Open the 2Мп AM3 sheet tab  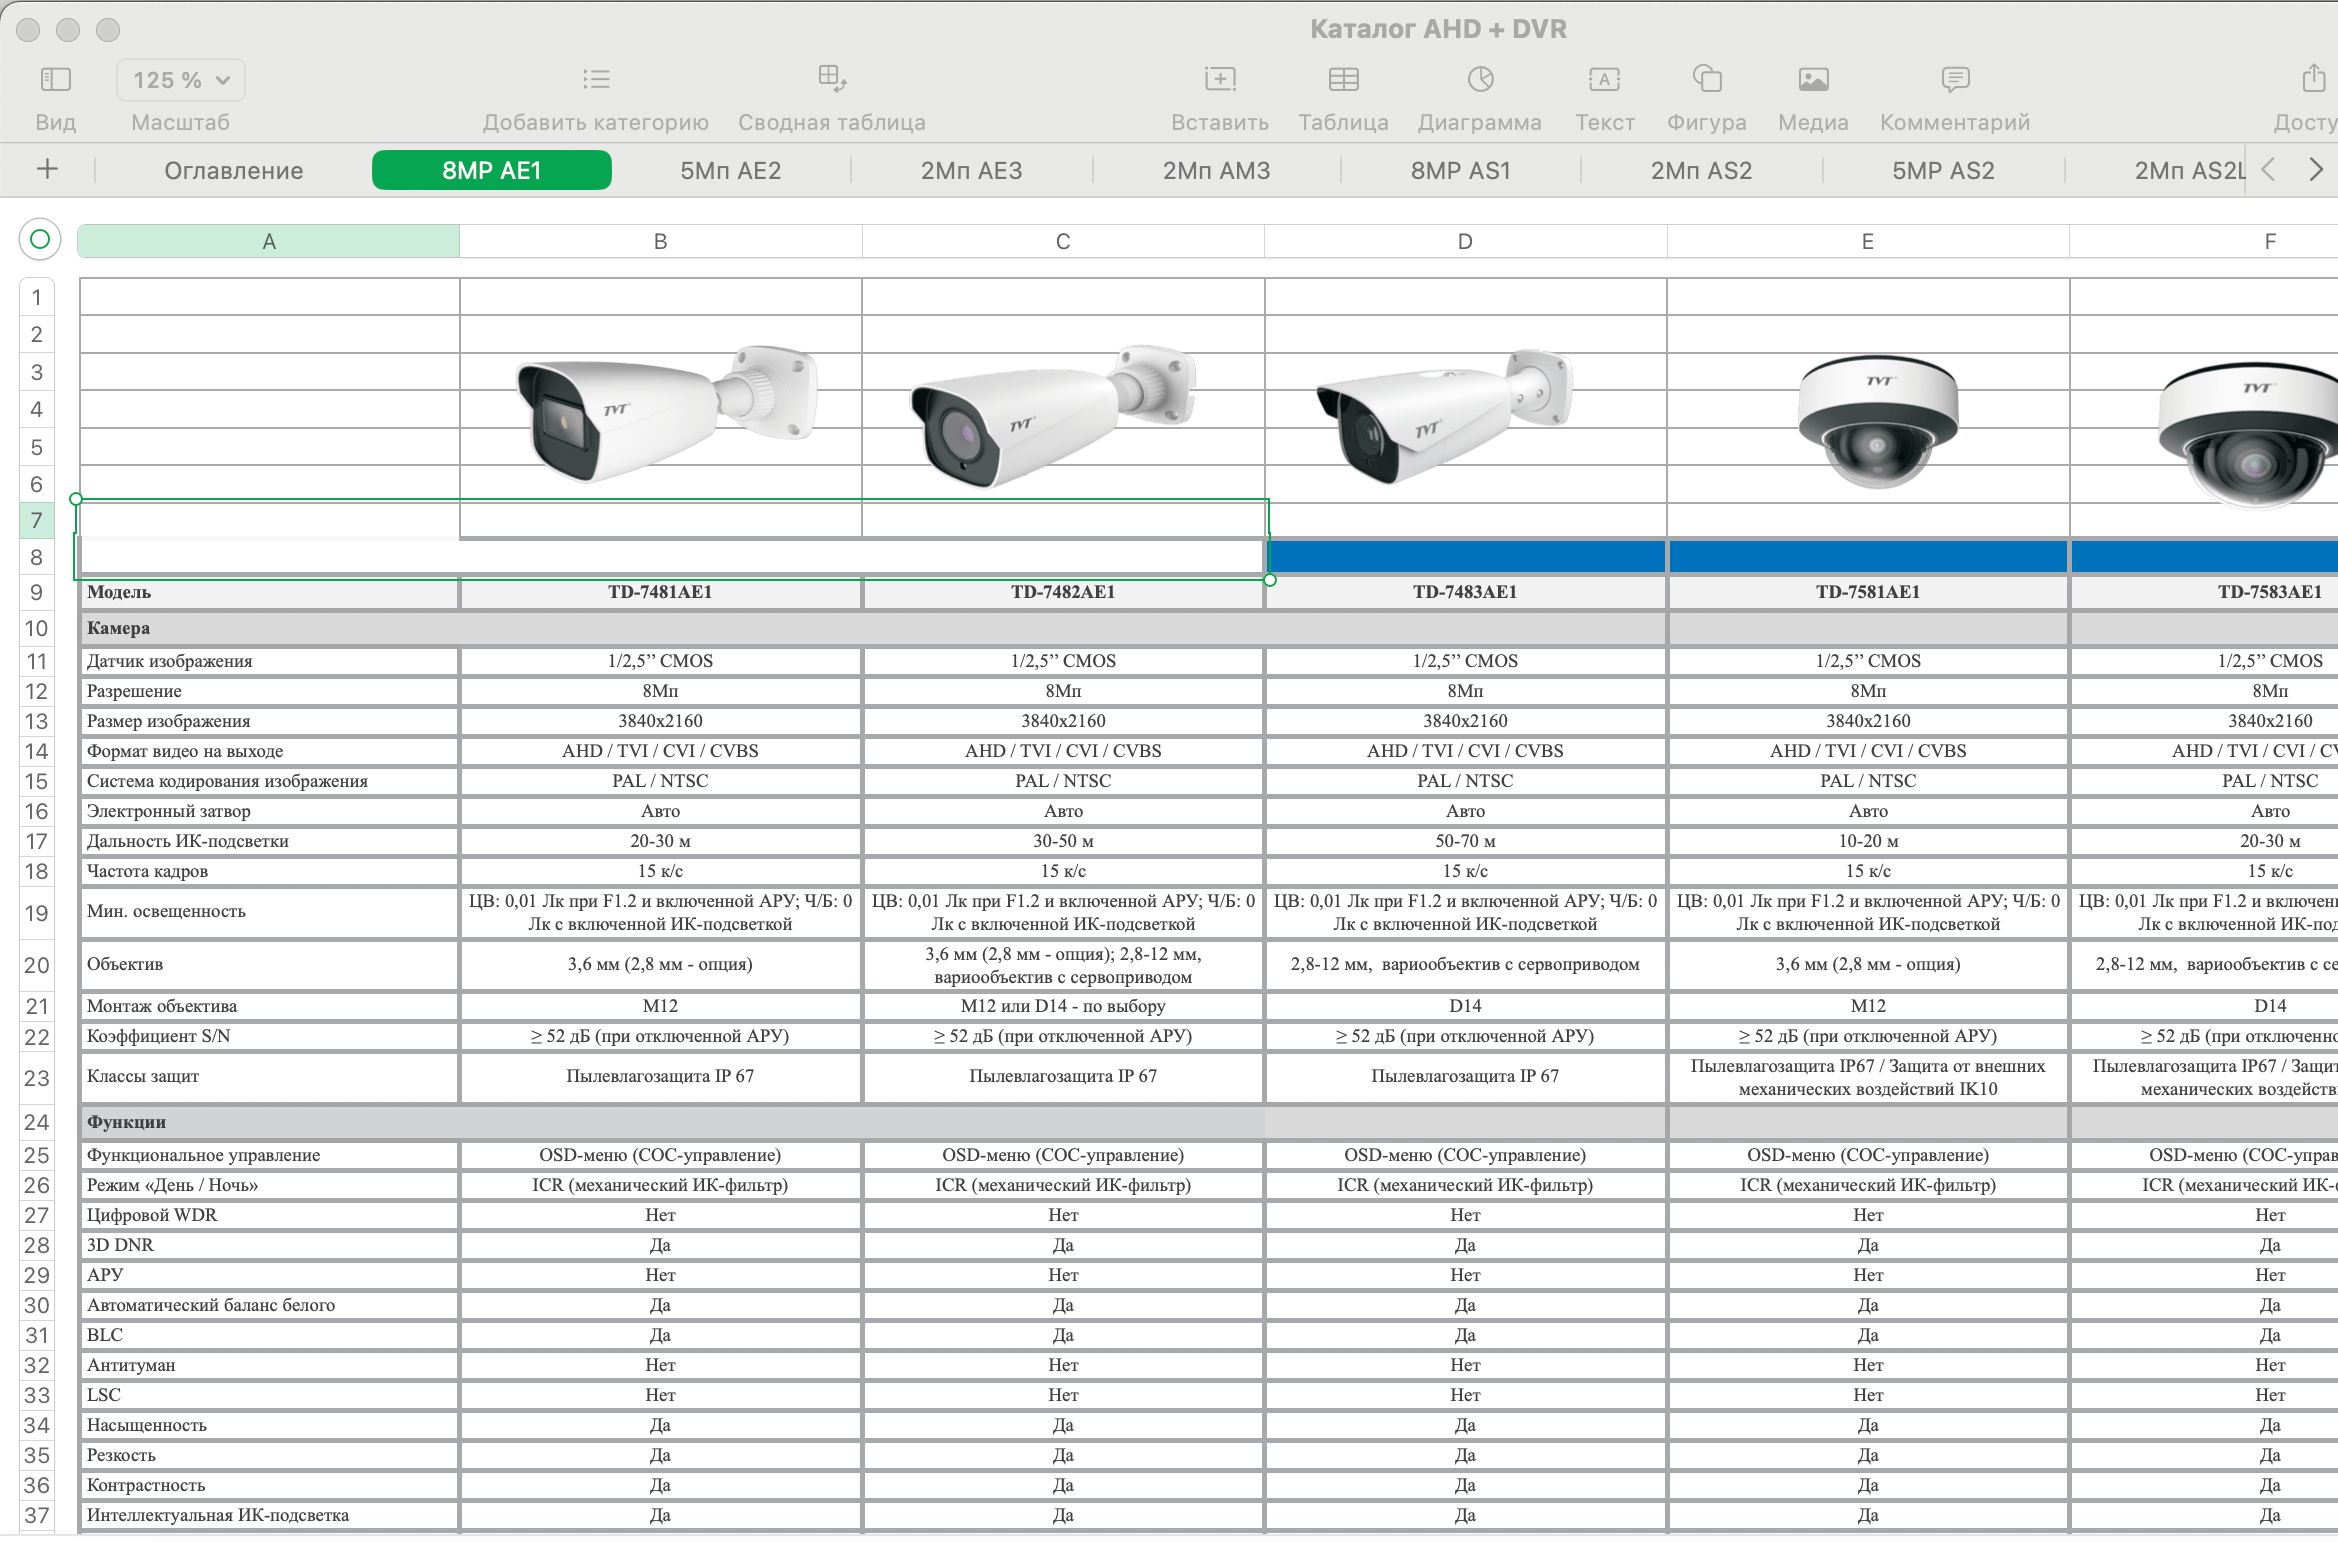[x=1216, y=170]
